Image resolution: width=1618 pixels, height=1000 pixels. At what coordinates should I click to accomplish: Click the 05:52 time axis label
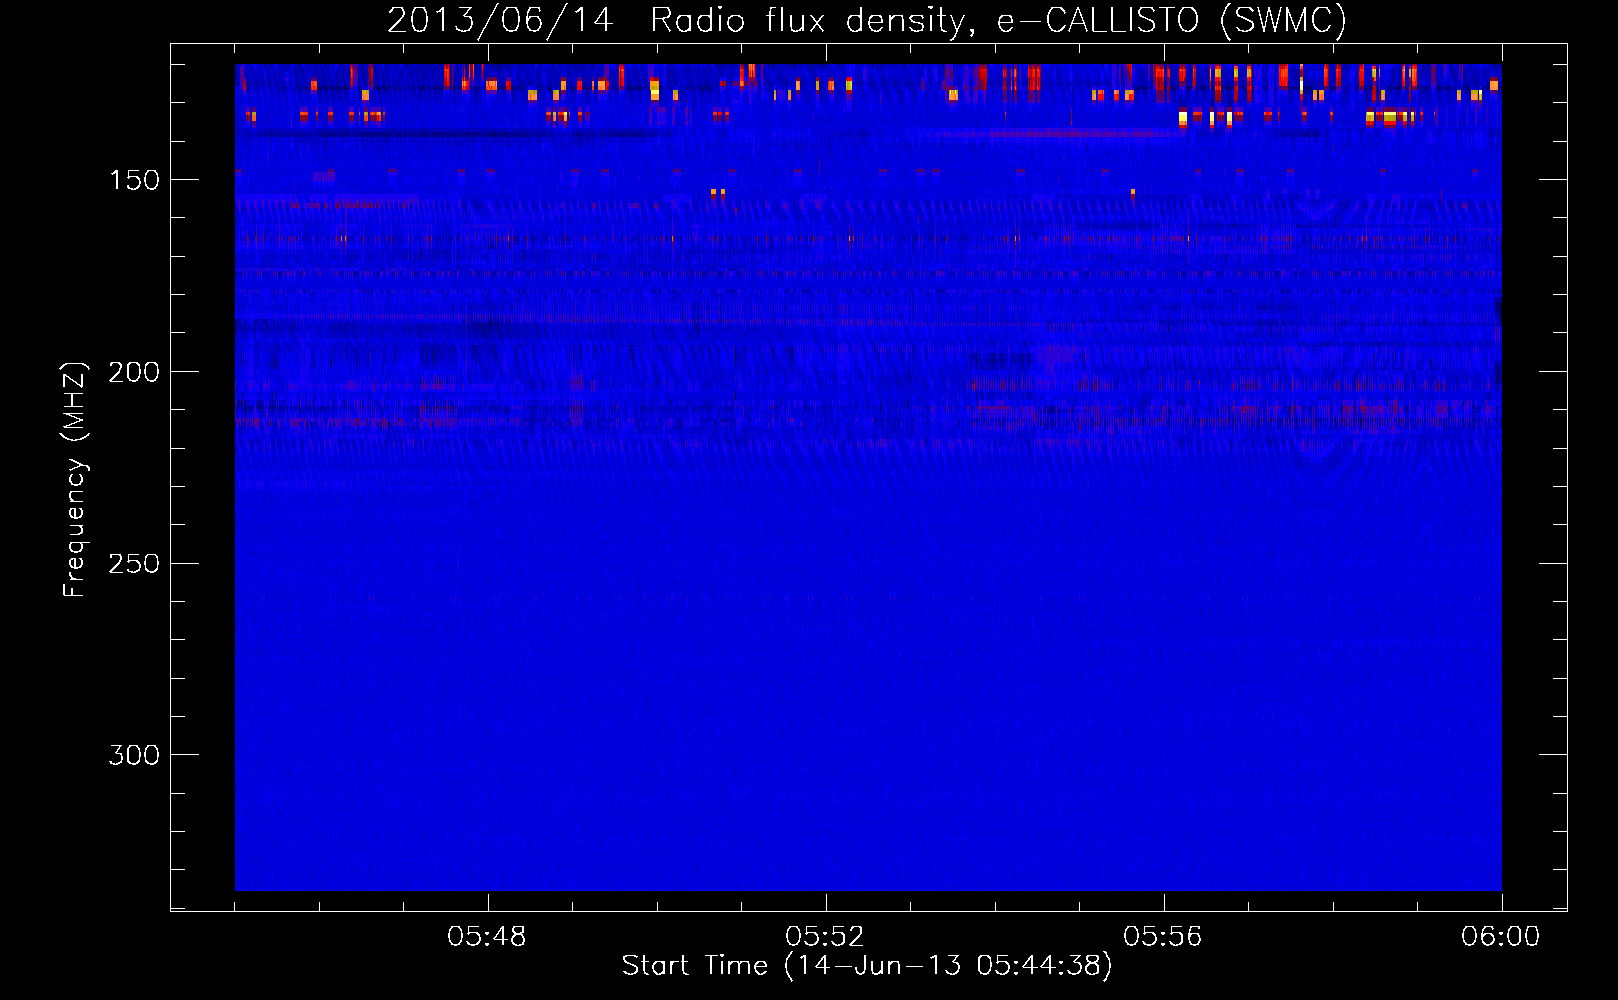[x=825, y=937]
